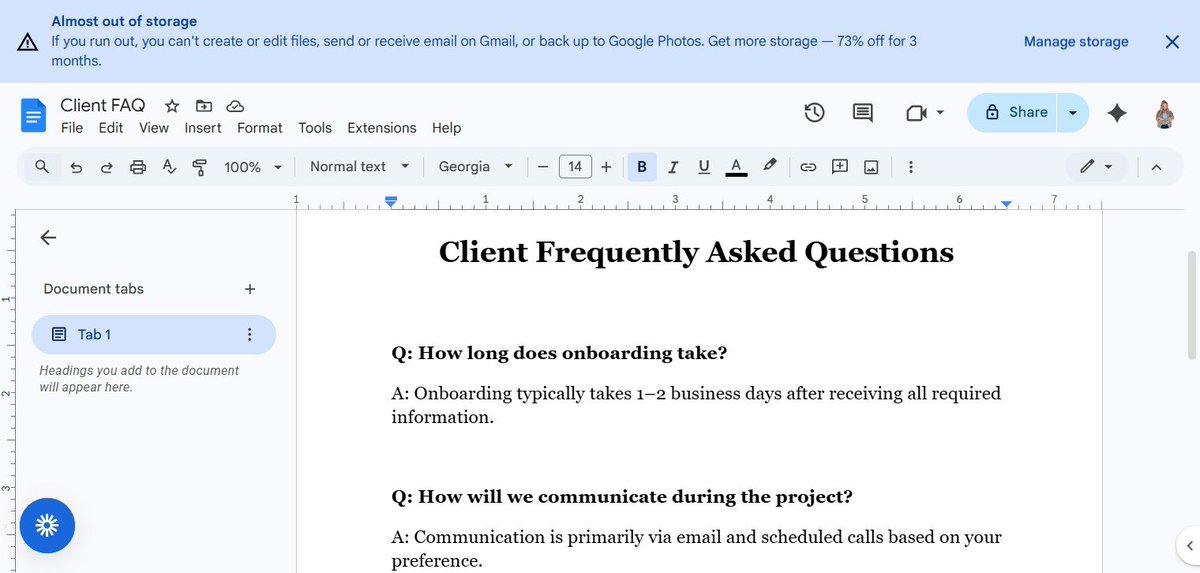Increase the font size

pyautogui.click(x=606, y=167)
